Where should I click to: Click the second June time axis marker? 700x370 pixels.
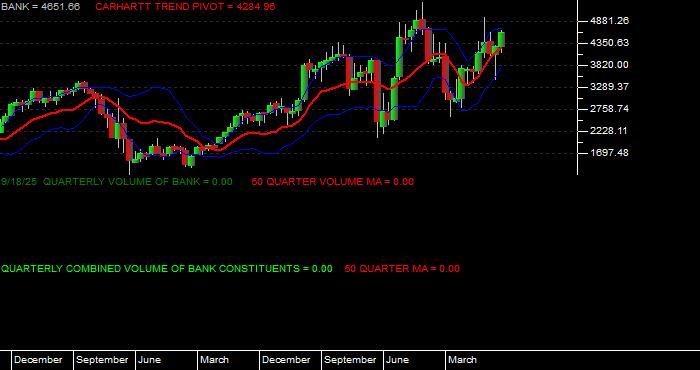click(x=397, y=360)
